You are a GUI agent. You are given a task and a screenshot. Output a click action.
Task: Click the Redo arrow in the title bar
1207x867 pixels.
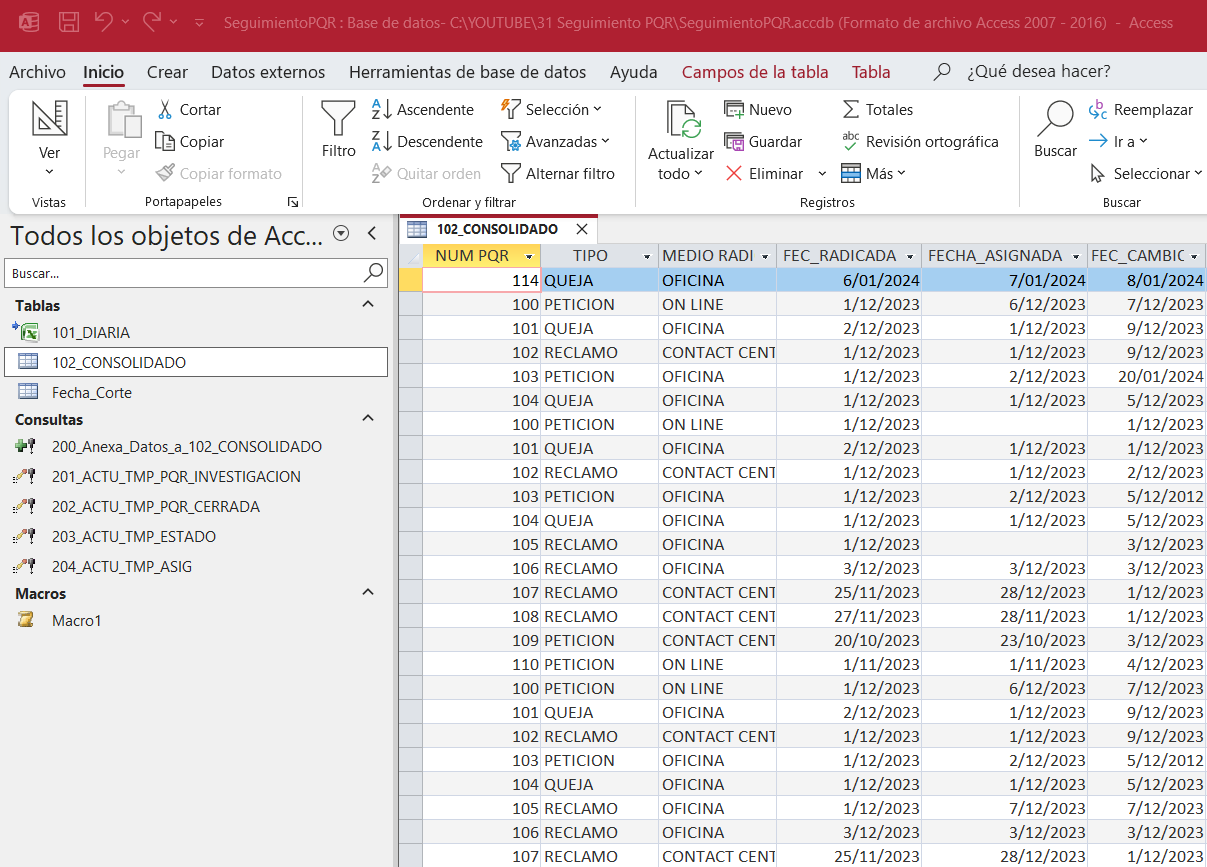[152, 21]
